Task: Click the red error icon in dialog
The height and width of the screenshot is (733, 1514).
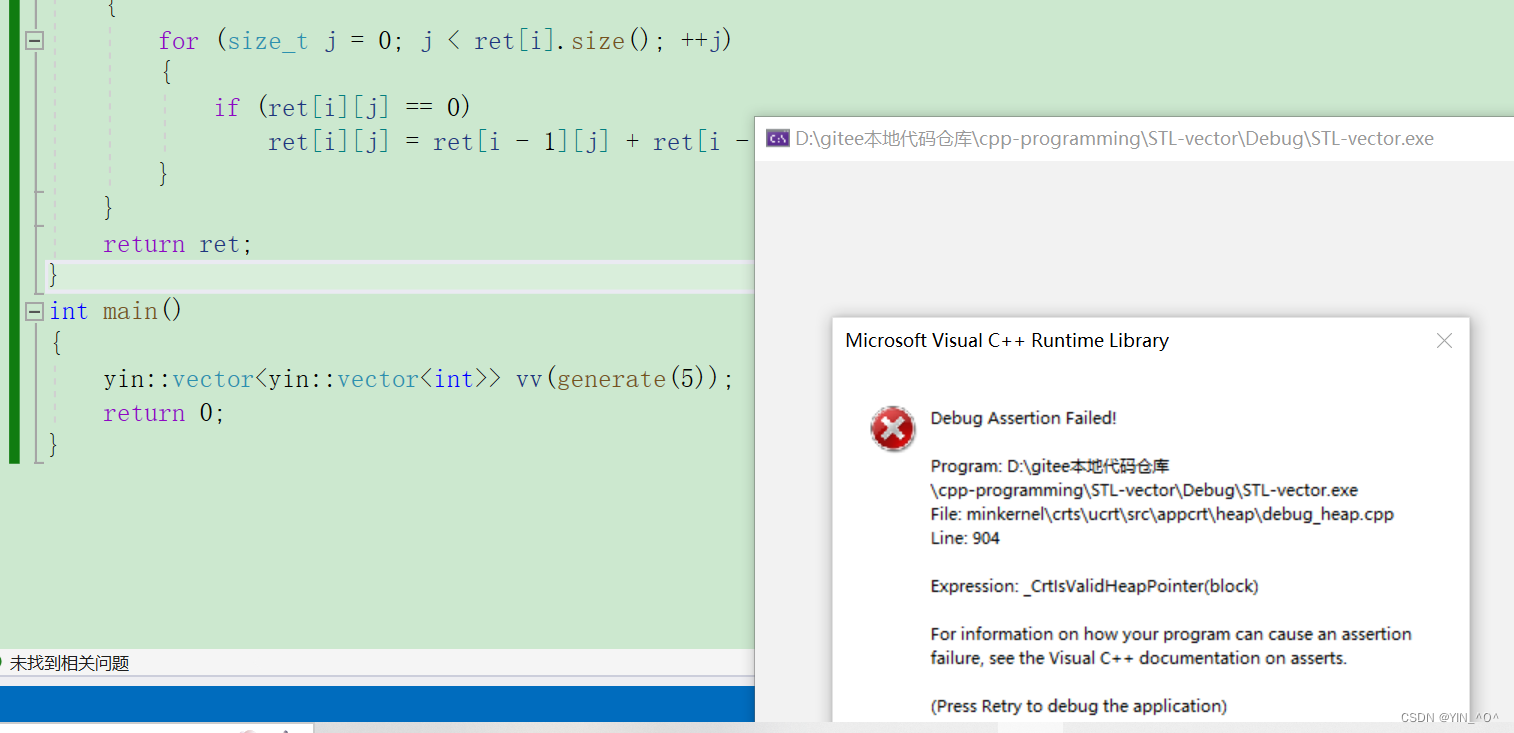Action: point(892,429)
